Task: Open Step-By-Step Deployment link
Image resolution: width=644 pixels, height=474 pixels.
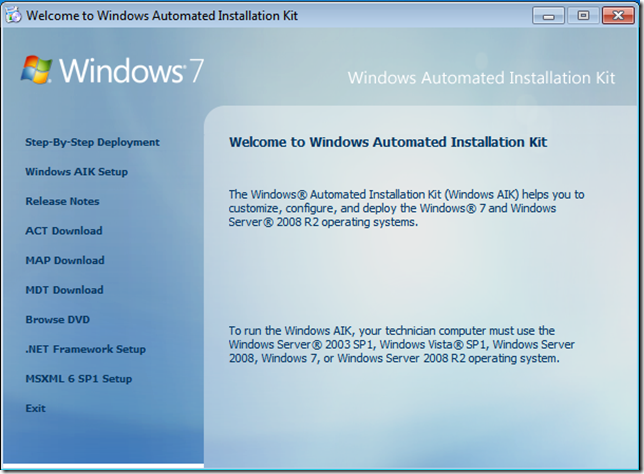Action: click(92, 143)
